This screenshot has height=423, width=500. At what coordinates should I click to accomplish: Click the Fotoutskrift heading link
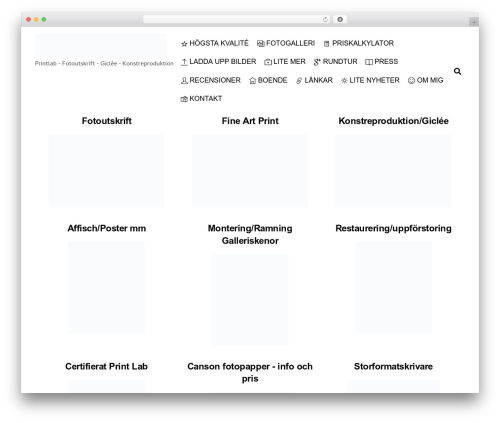[x=107, y=121]
